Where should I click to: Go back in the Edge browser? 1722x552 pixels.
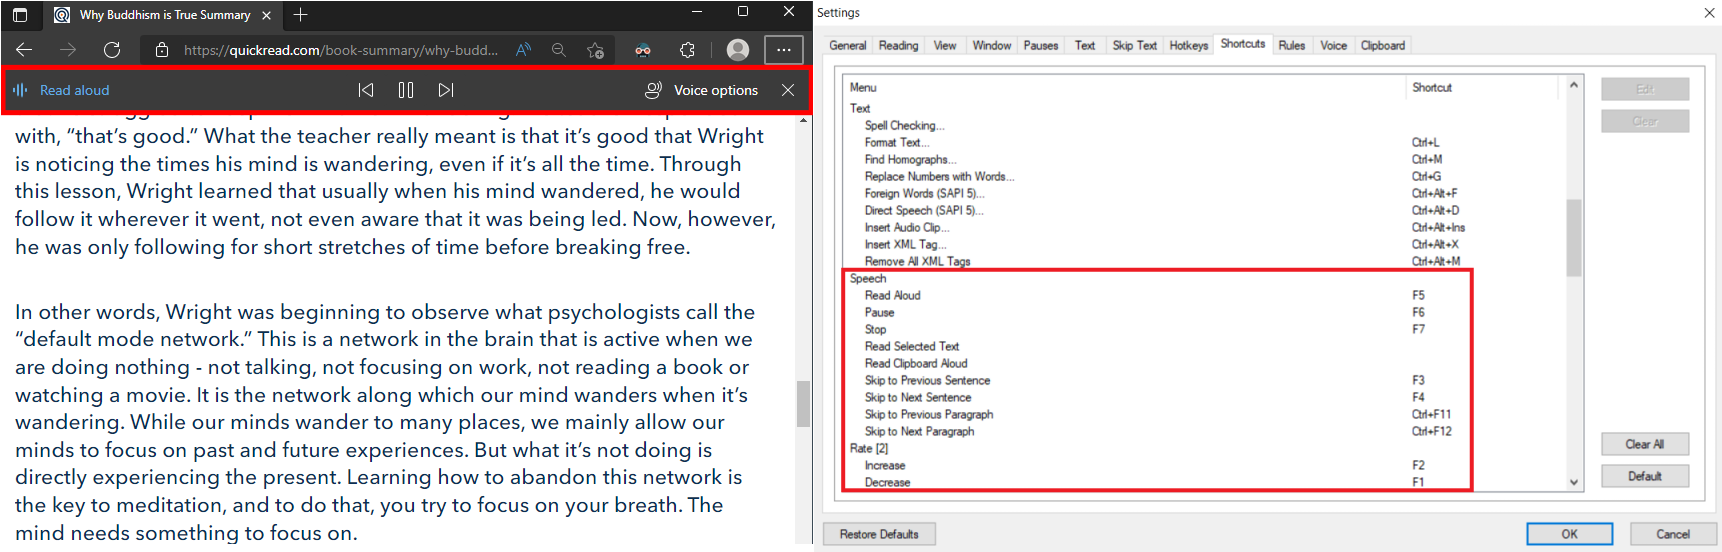point(24,50)
